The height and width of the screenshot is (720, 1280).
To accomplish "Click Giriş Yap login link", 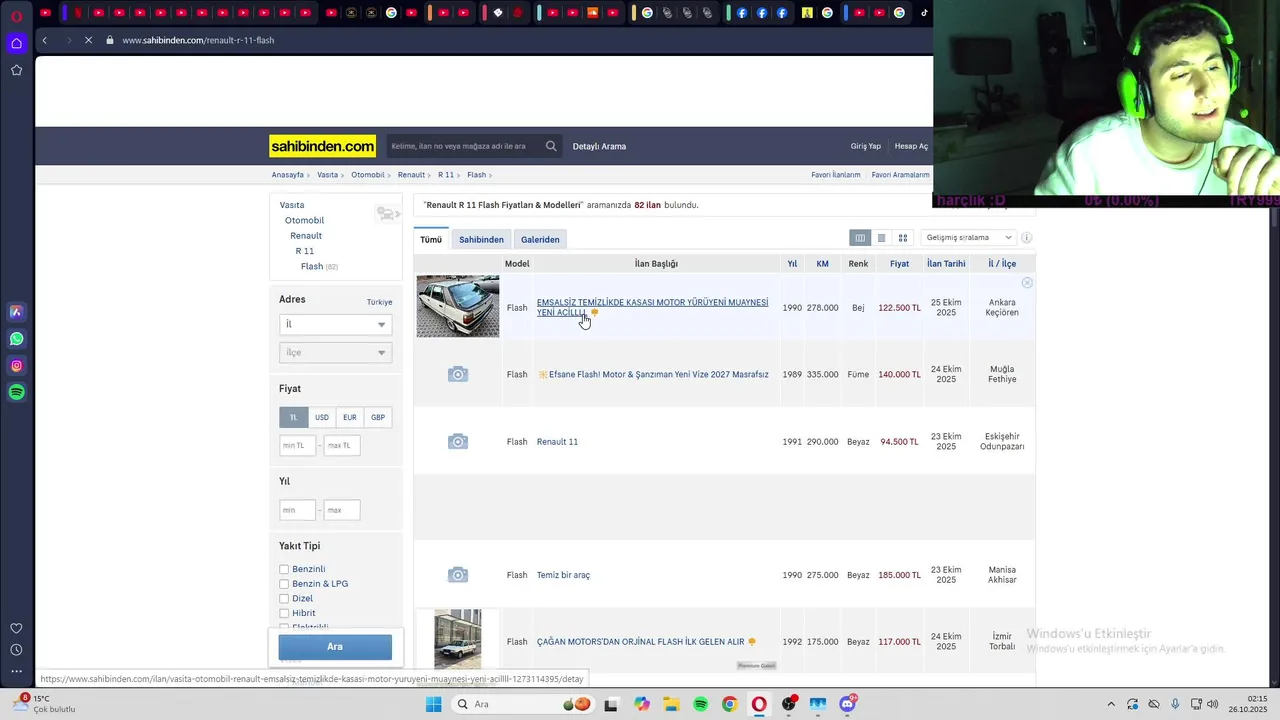I will click(x=866, y=146).
